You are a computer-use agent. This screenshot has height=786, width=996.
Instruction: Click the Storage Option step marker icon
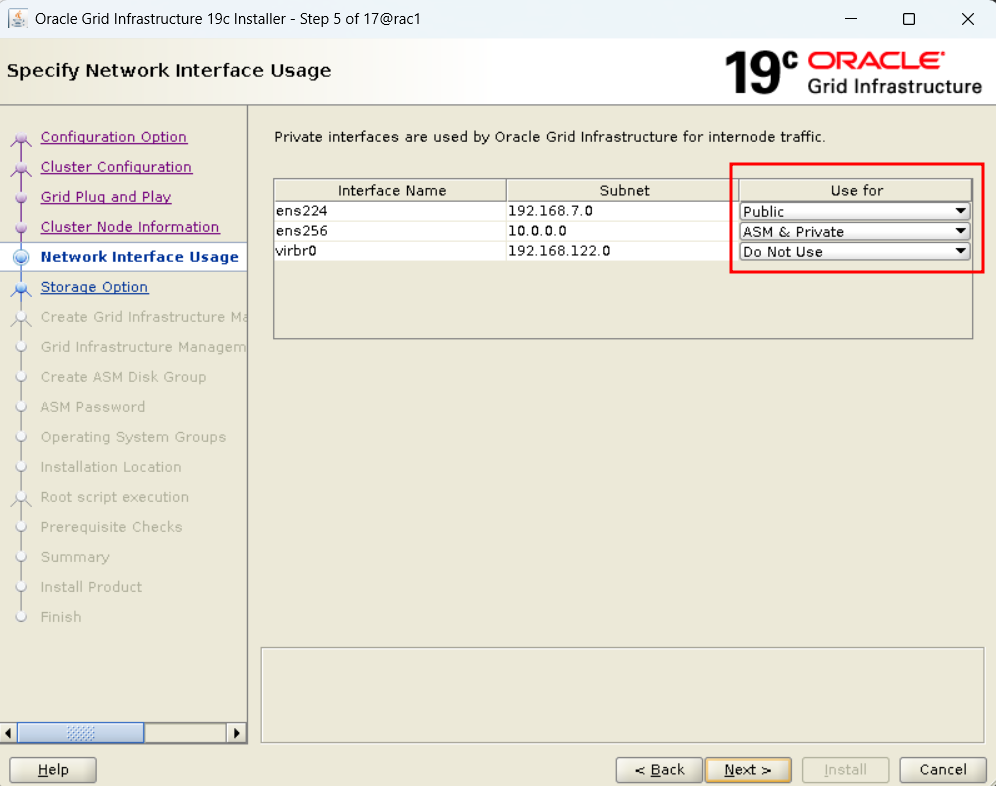[x=21, y=288]
